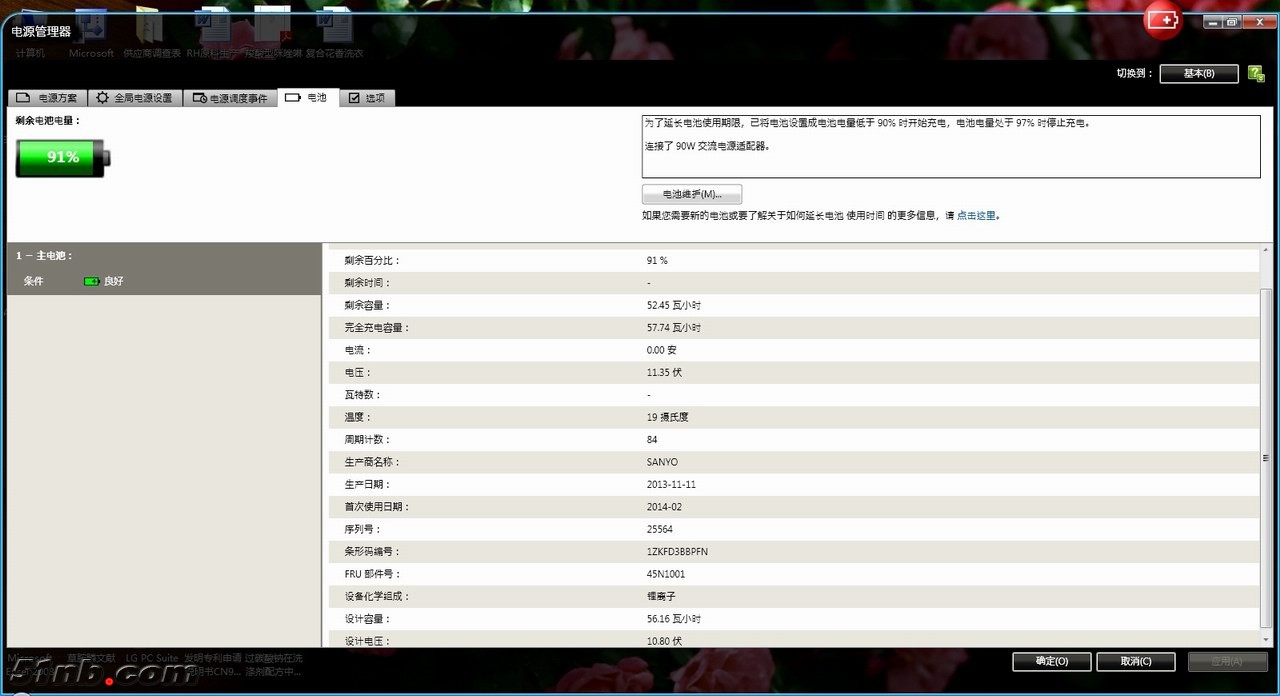Open the green help question mark icon

[x=1255, y=74]
